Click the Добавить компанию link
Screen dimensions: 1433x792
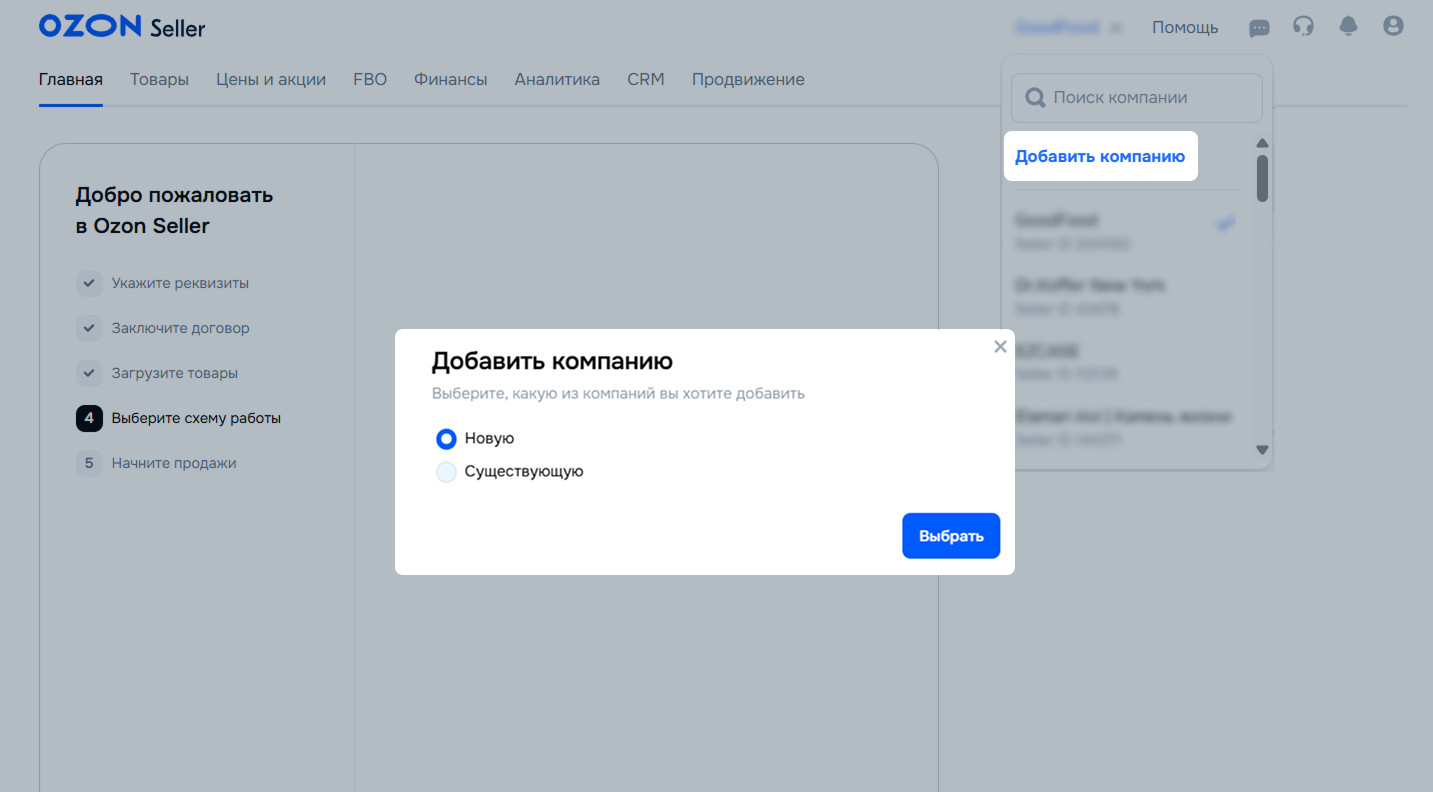[1099, 157]
